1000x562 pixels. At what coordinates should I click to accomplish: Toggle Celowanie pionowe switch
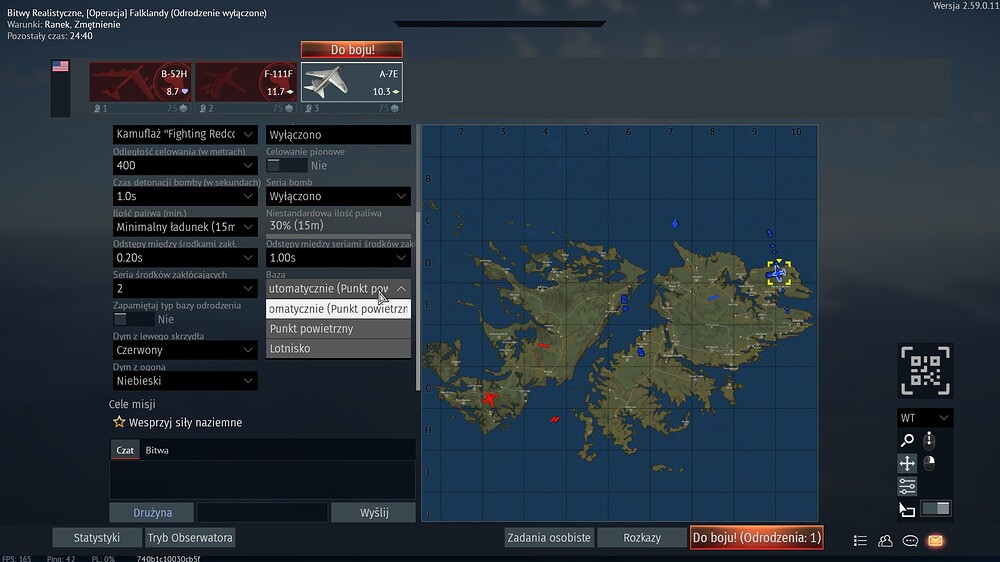pos(286,165)
